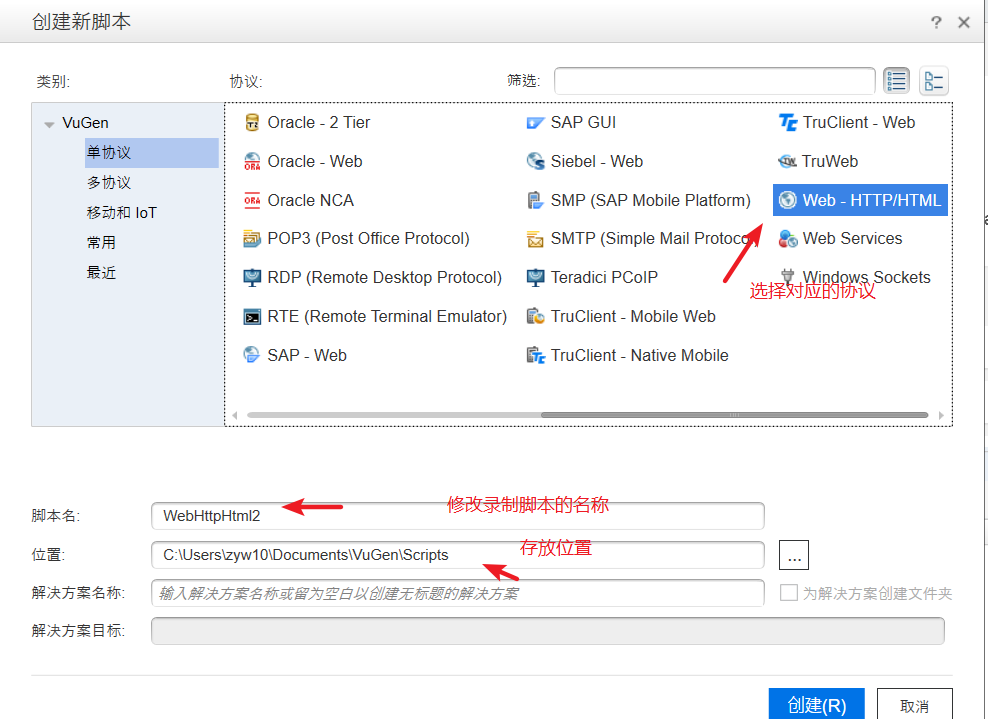Open the 最近 category
Viewport: 988px width, 719px height.
coord(101,273)
